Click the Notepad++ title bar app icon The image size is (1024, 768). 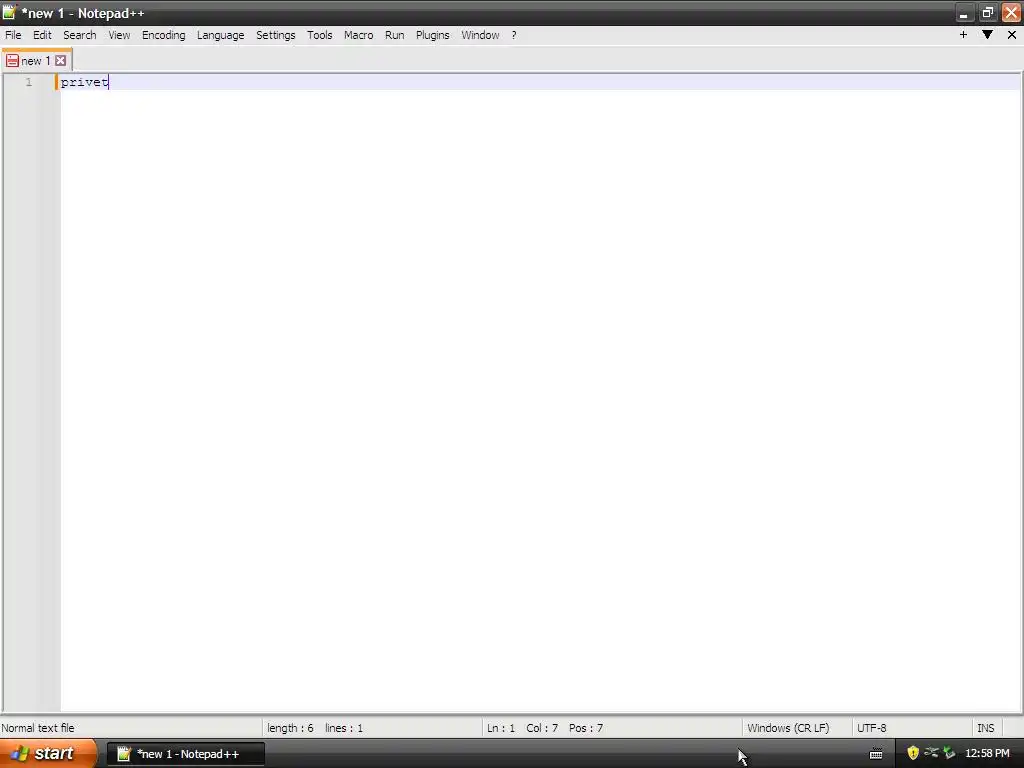(x=9, y=12)
